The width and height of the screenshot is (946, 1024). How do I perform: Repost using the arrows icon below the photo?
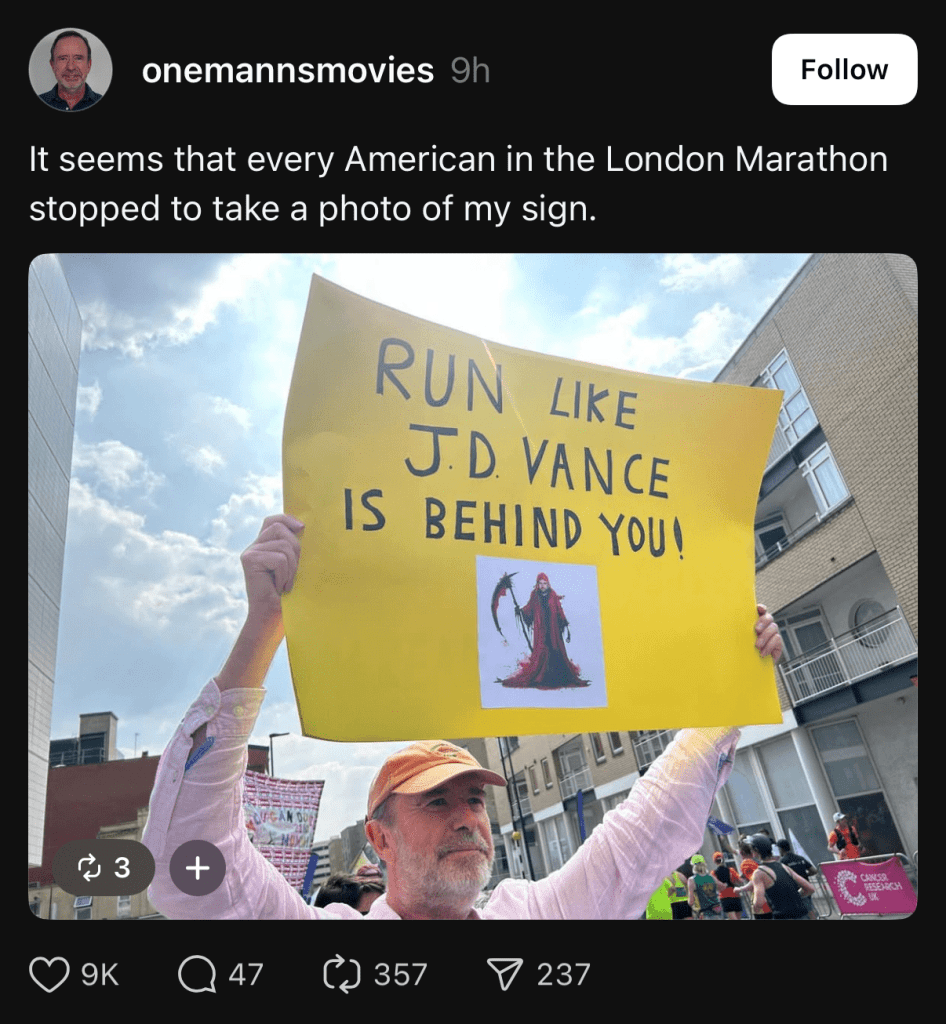click(x=342, y=974)
